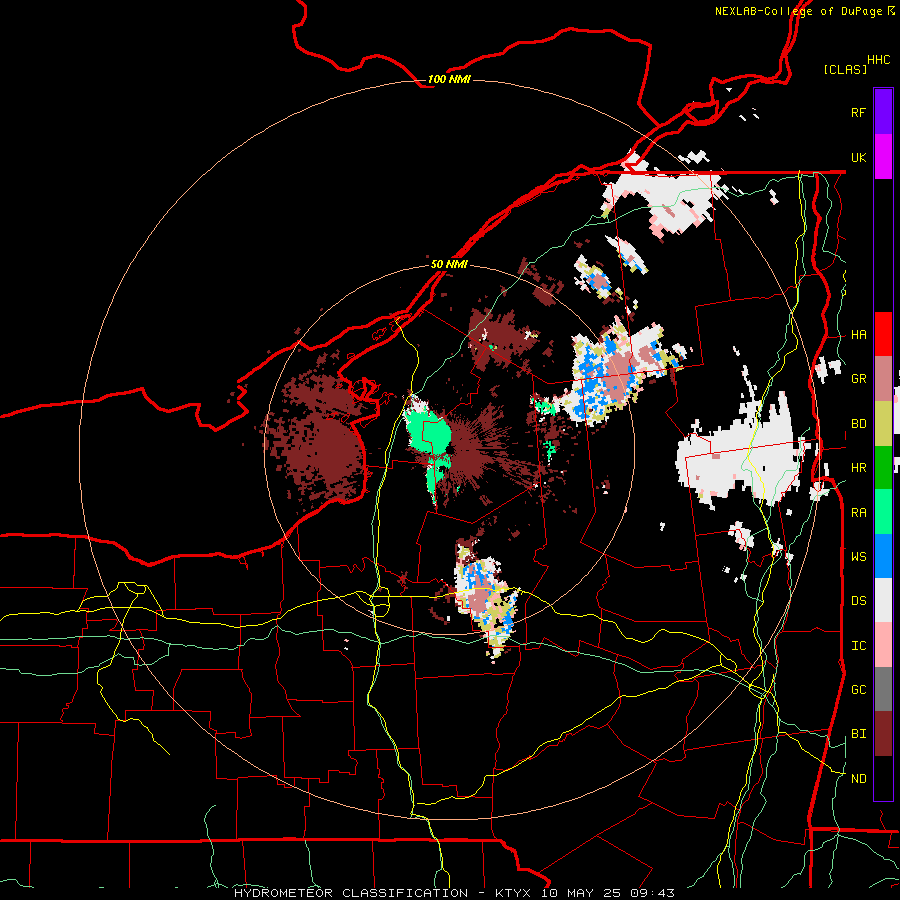Click the RA legend label

click(x=858, y=513)
